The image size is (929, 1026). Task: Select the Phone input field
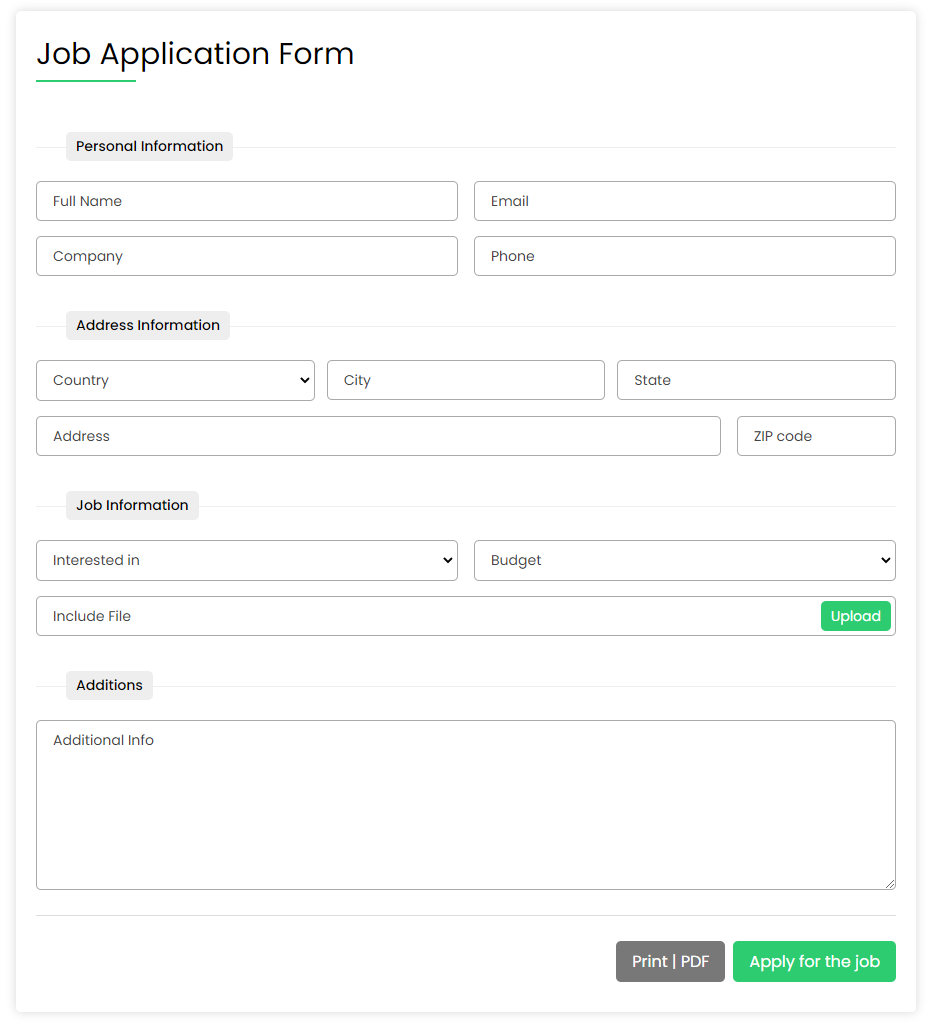point(684,256)
